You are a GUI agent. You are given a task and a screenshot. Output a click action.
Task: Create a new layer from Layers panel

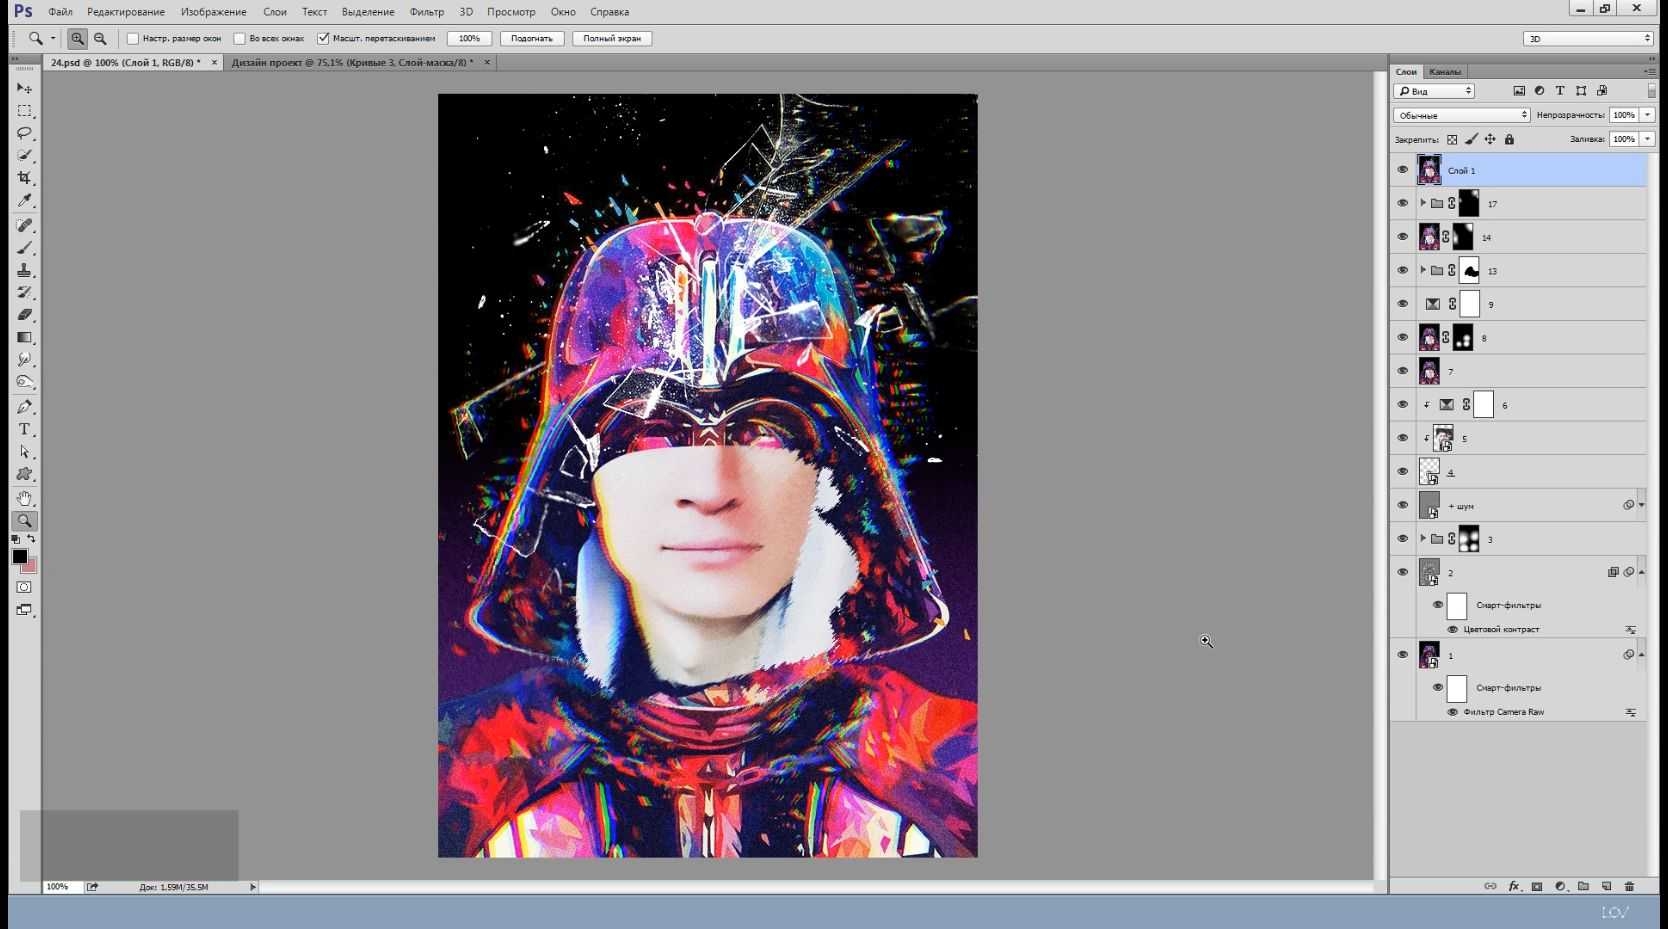1606,886
